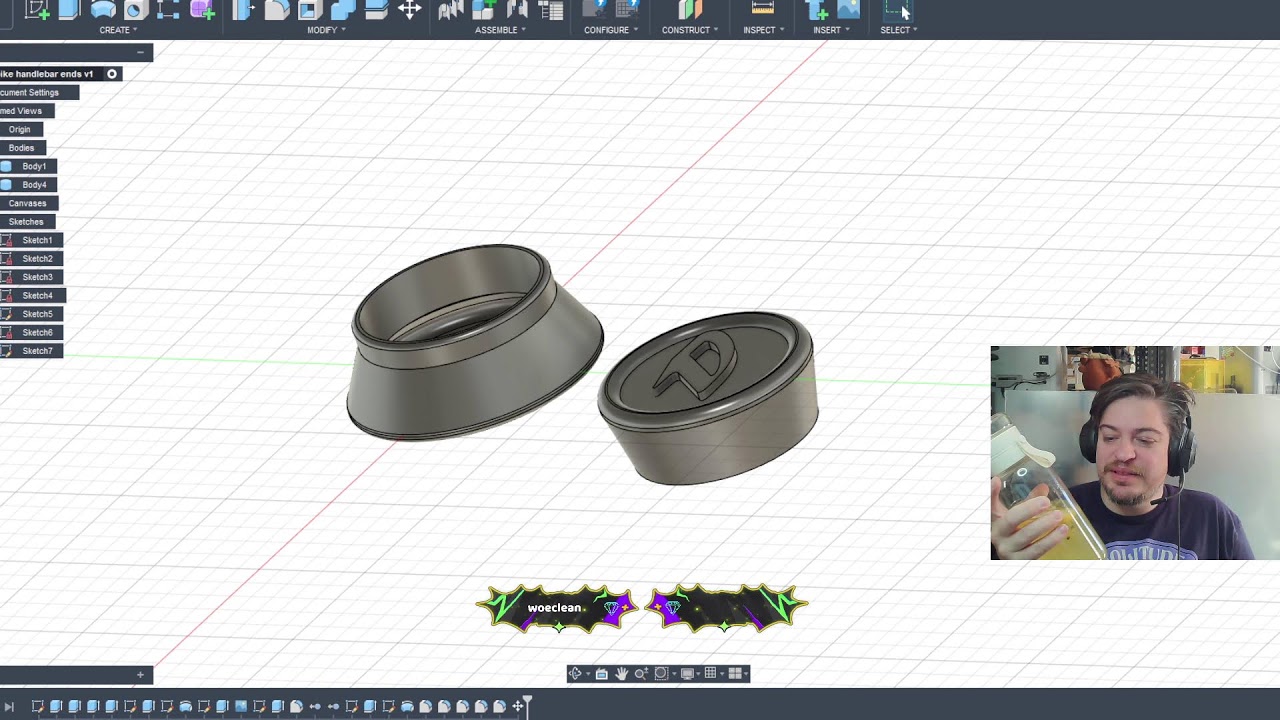Select Body4 in the browser

[34, 185]
